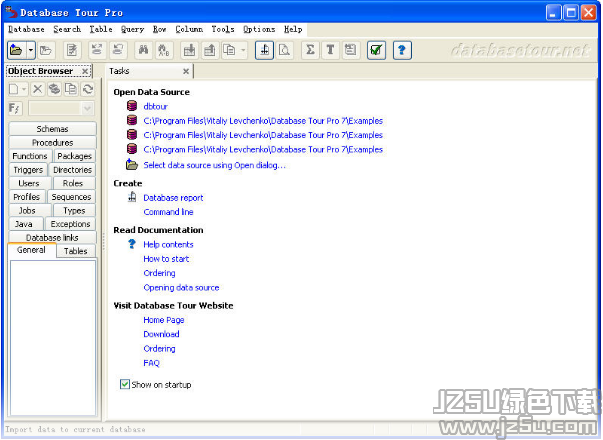The width and height of the screenshot is (603, 440).
Task: Switch to the Schemas tab
Action: tap(52, 129)
